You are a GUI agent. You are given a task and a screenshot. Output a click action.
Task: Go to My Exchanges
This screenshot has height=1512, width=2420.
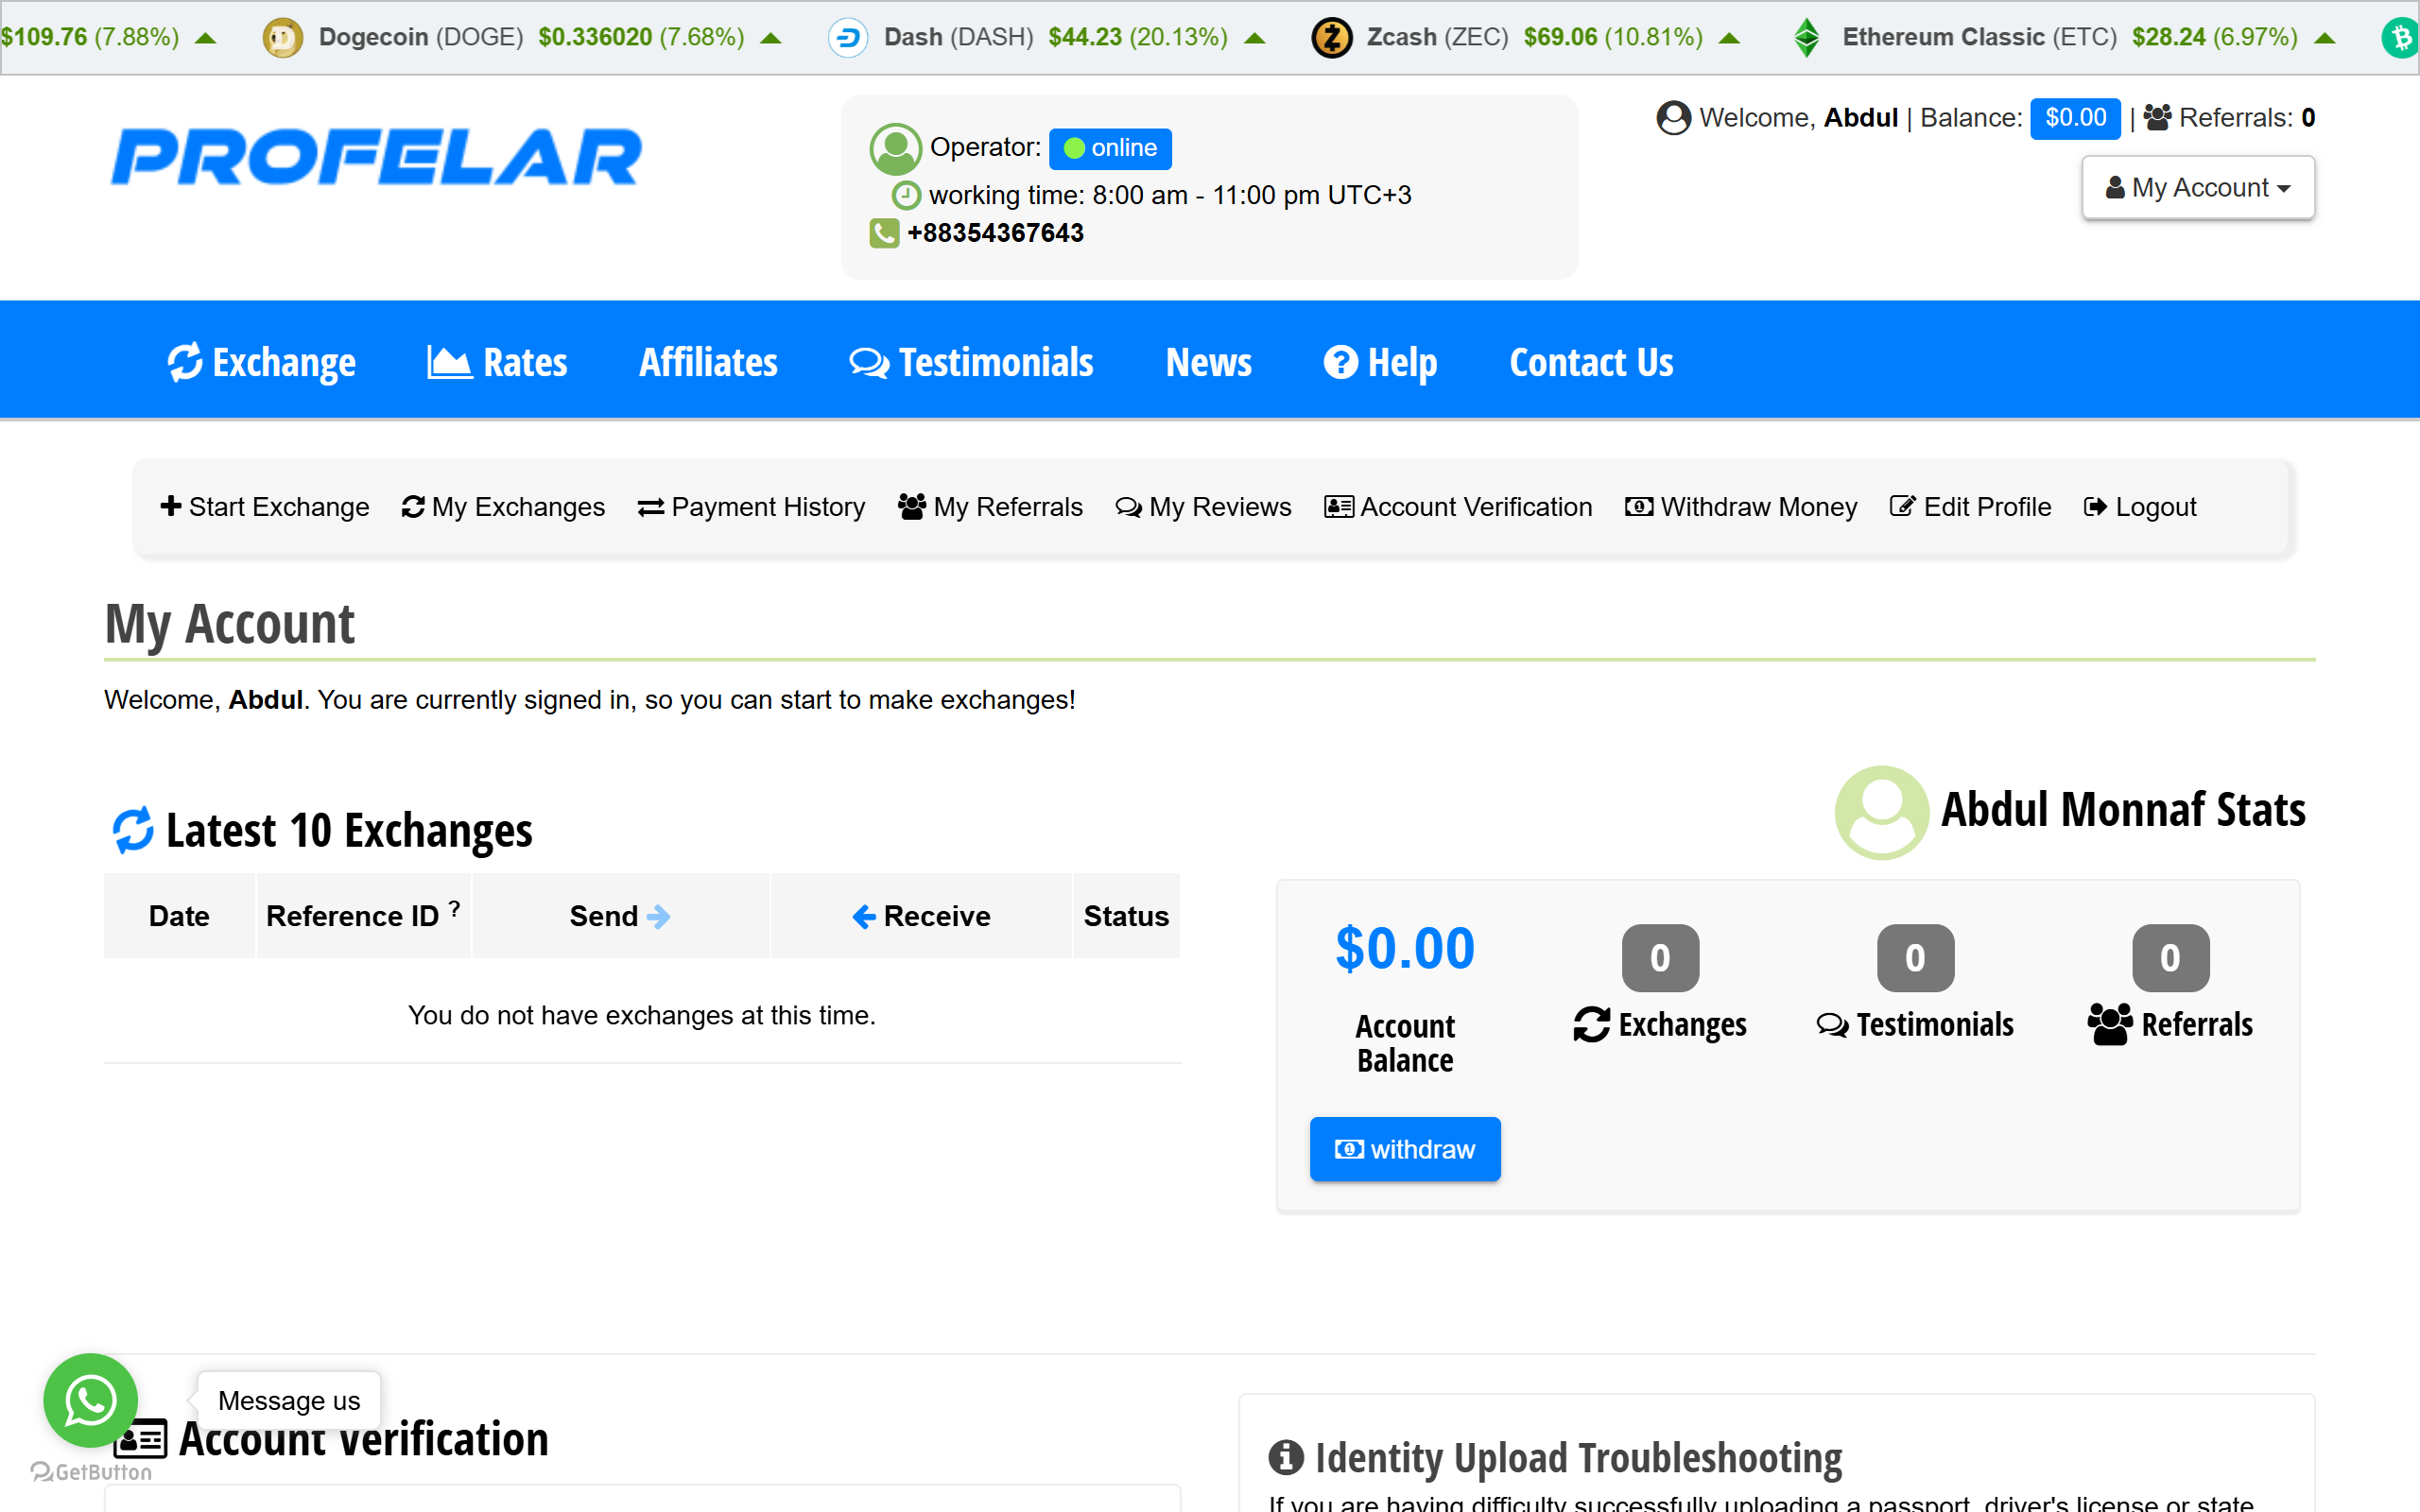(x=503, y=507)
